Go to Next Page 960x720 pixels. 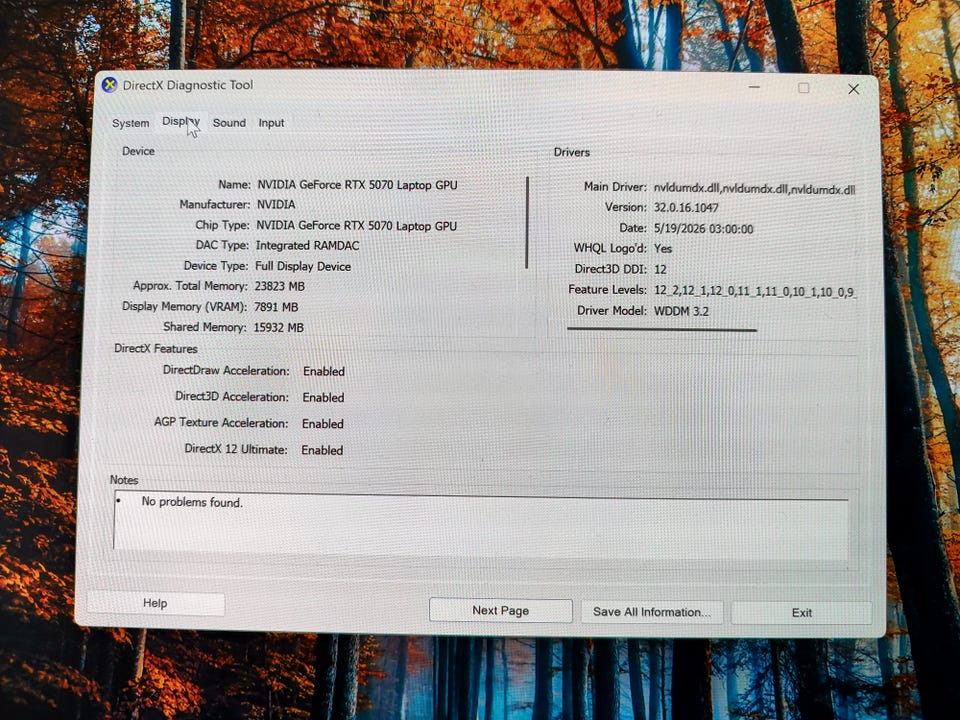(x=500, y=610)
